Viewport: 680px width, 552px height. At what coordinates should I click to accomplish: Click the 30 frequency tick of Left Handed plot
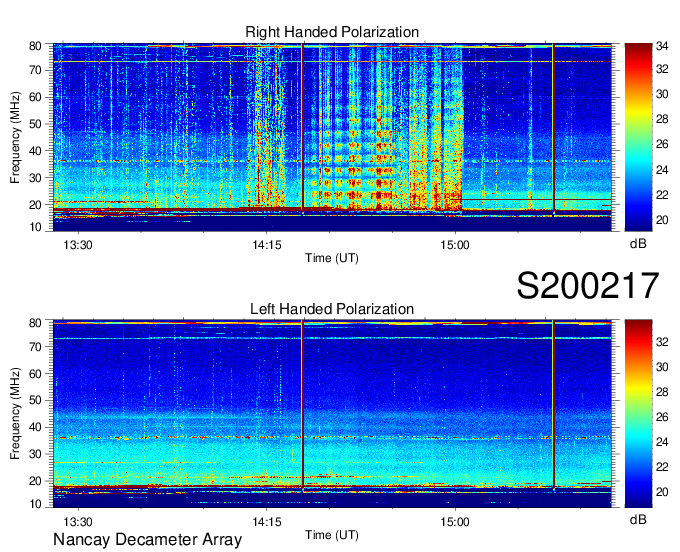pyautogui.click(x=35, y=454)
